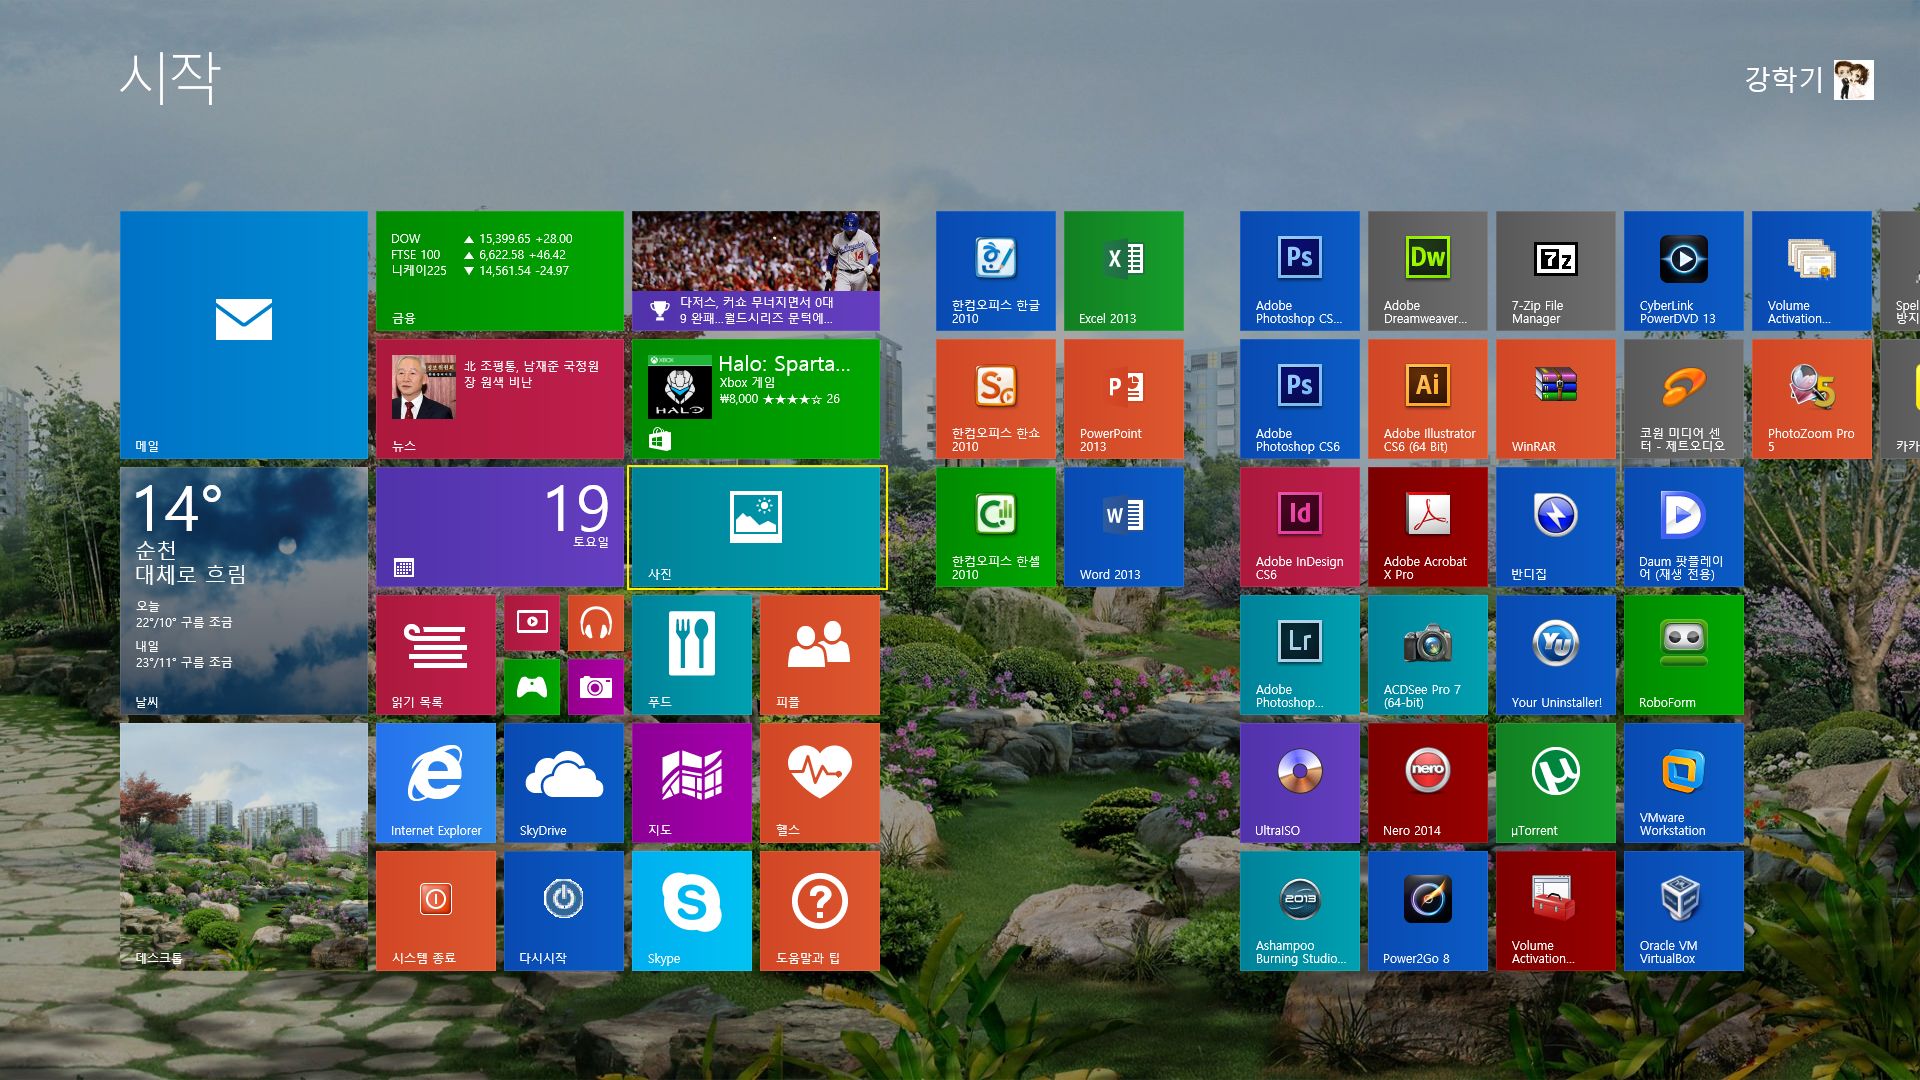This screenshot has height=1080, width=1920.
Task: Launch the Skype tile
Action: click(x=692, y=911)
